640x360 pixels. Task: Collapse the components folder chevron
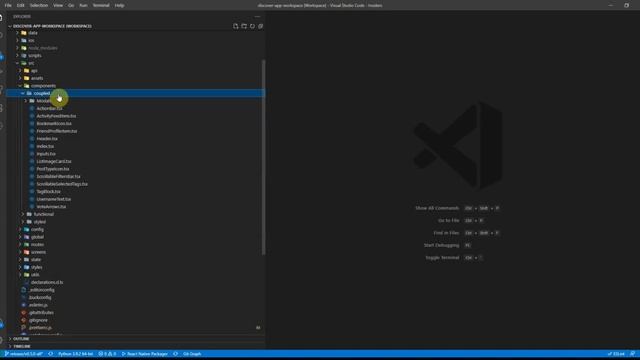pos(20,86)
